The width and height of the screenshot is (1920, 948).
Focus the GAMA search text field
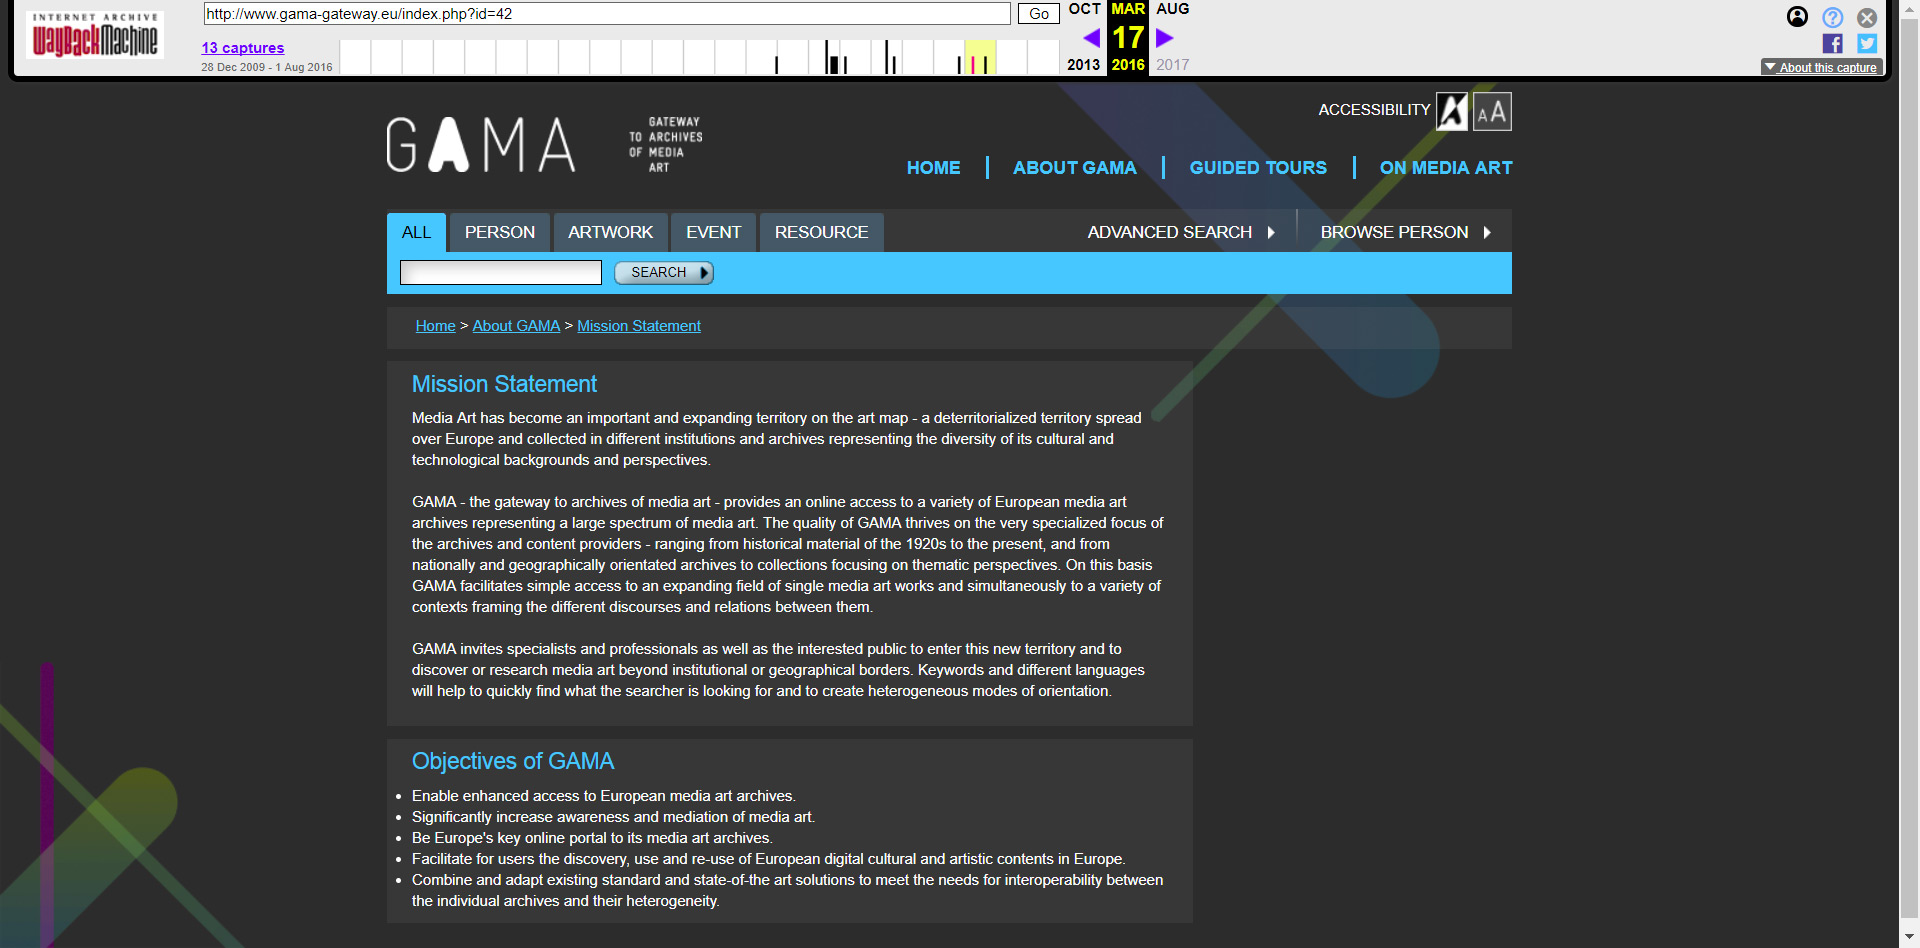pos(501,273)
